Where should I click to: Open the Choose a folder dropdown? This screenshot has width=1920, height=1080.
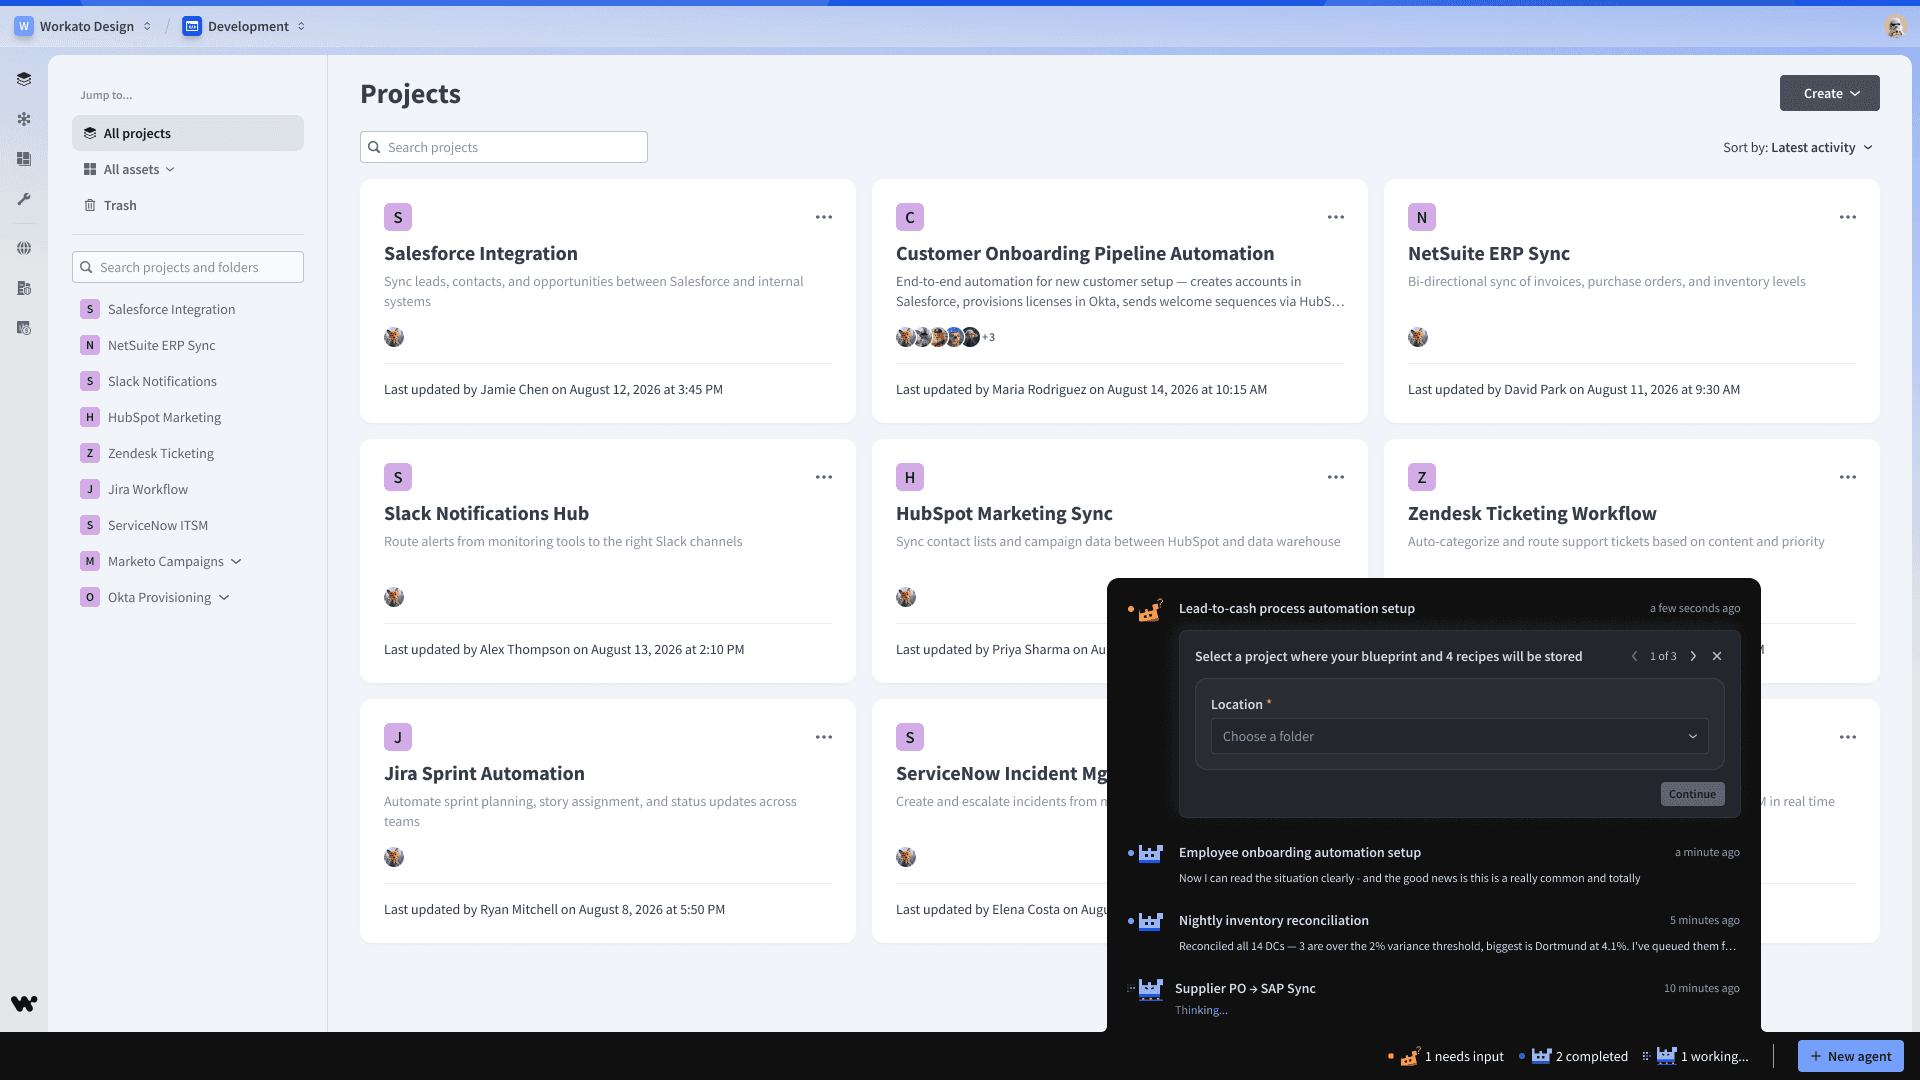coord(1459,736)
